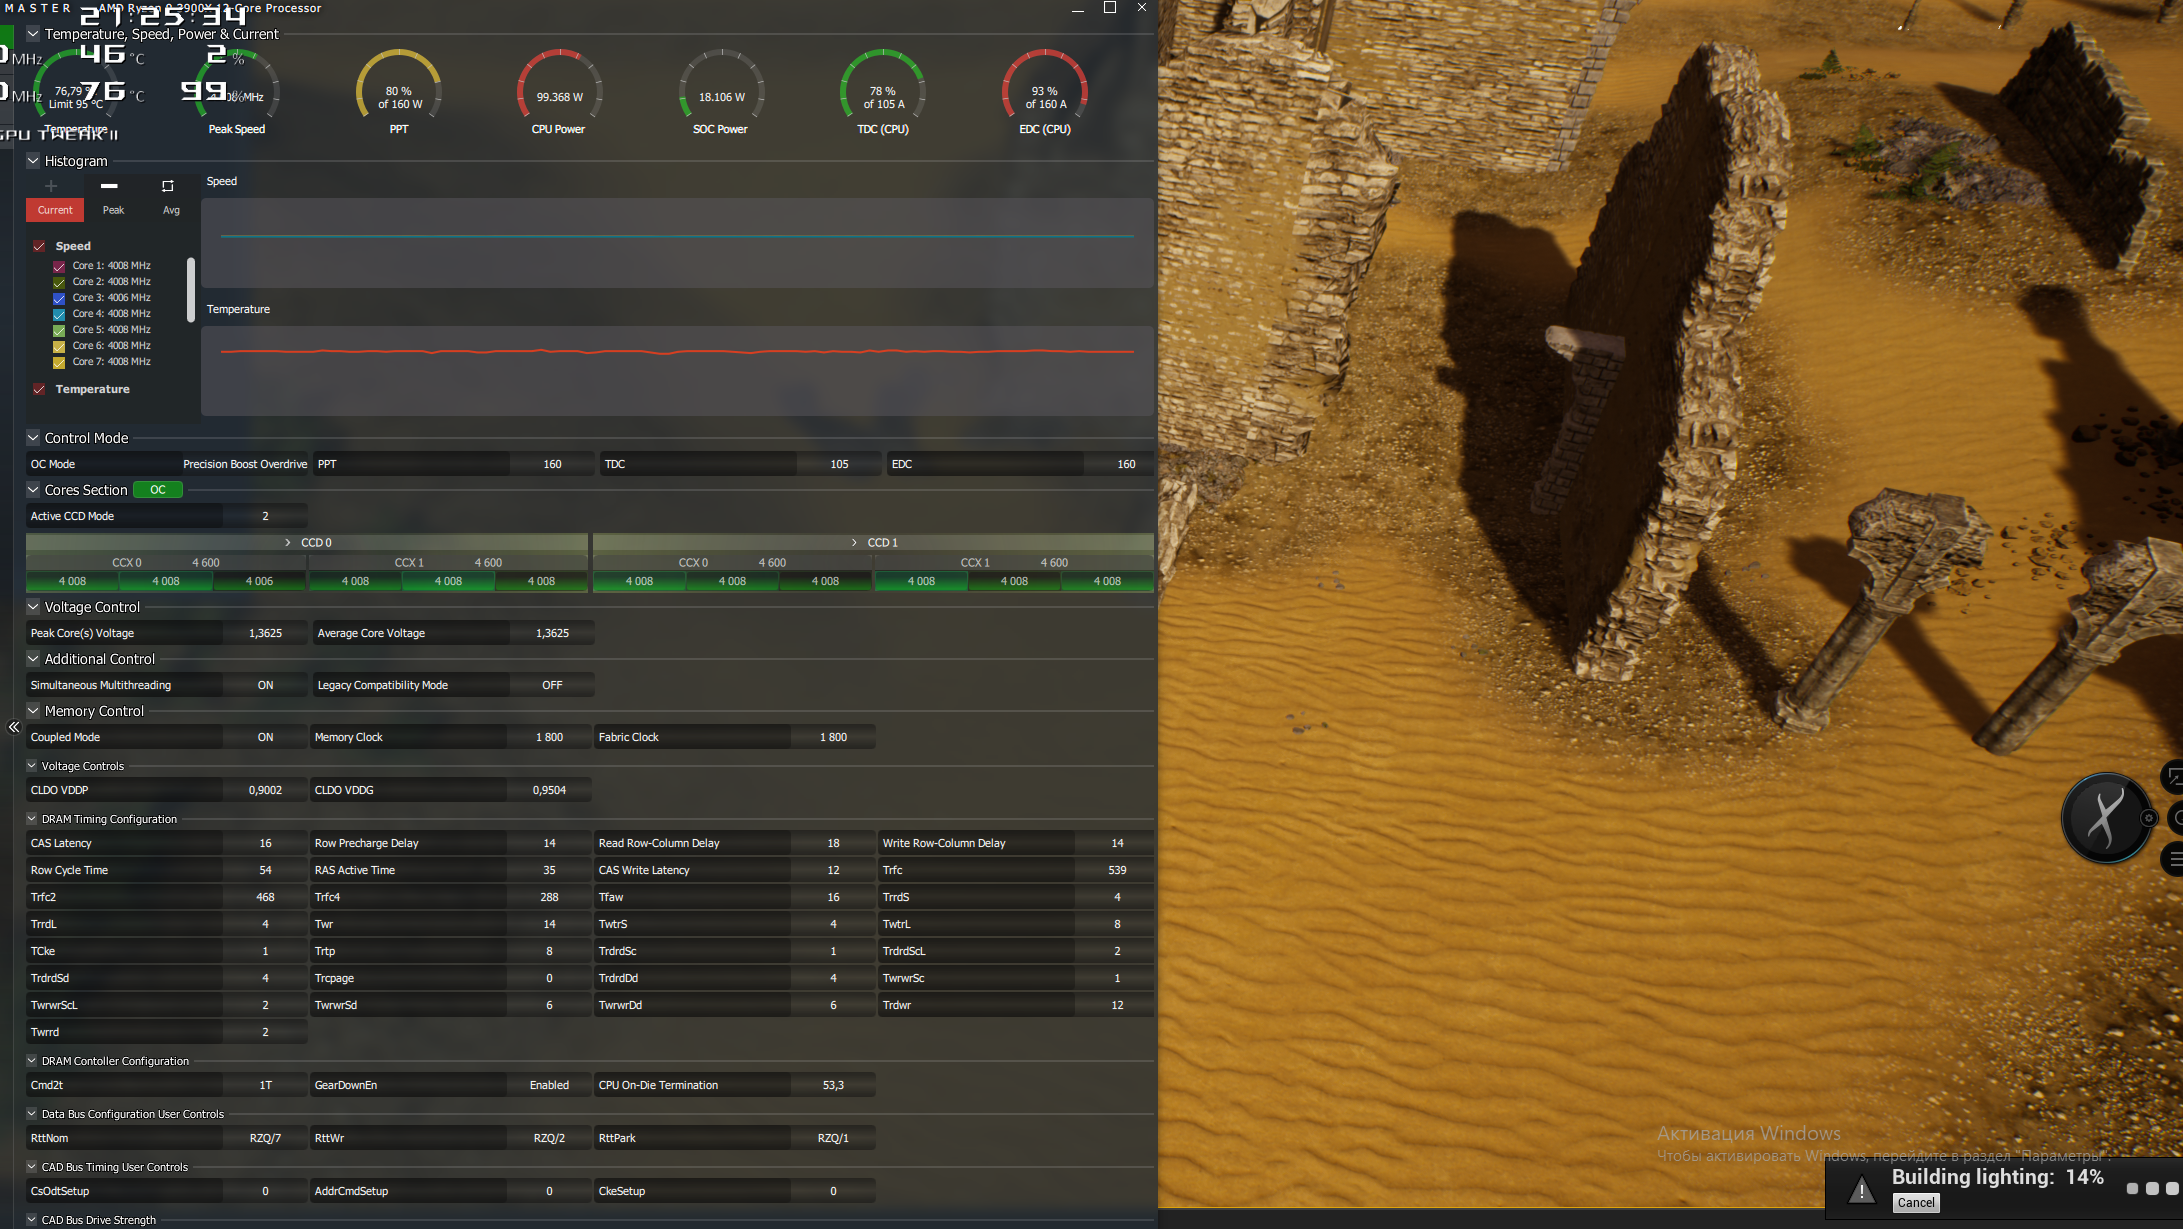Click the Simultaneous Multithreading ON value

pos(265,685)
